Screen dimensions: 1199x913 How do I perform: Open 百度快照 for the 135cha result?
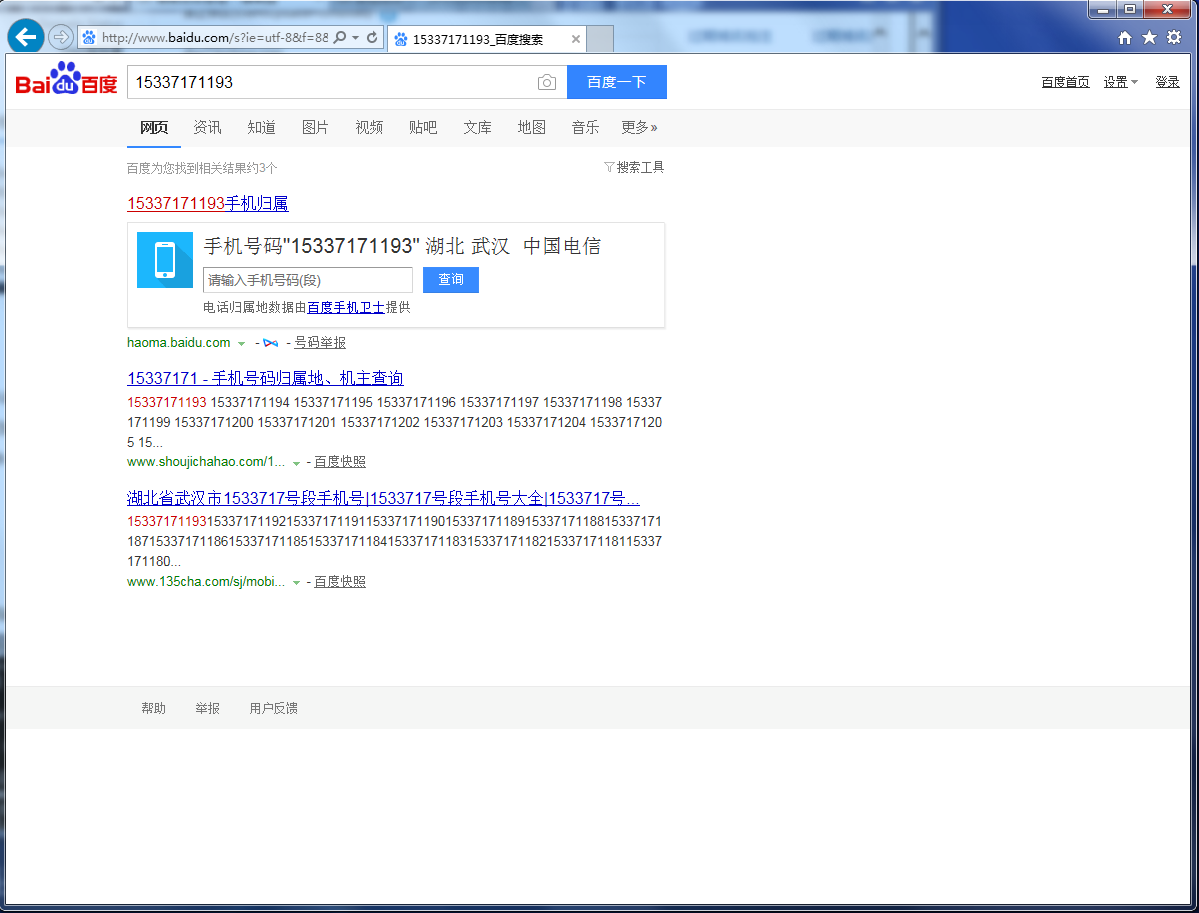340,582
